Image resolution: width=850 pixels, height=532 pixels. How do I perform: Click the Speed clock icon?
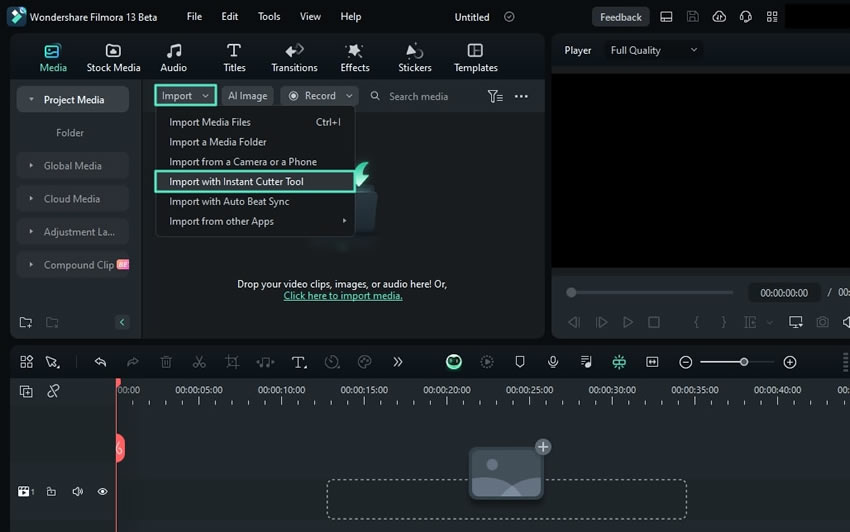click(x=332, y=362)
